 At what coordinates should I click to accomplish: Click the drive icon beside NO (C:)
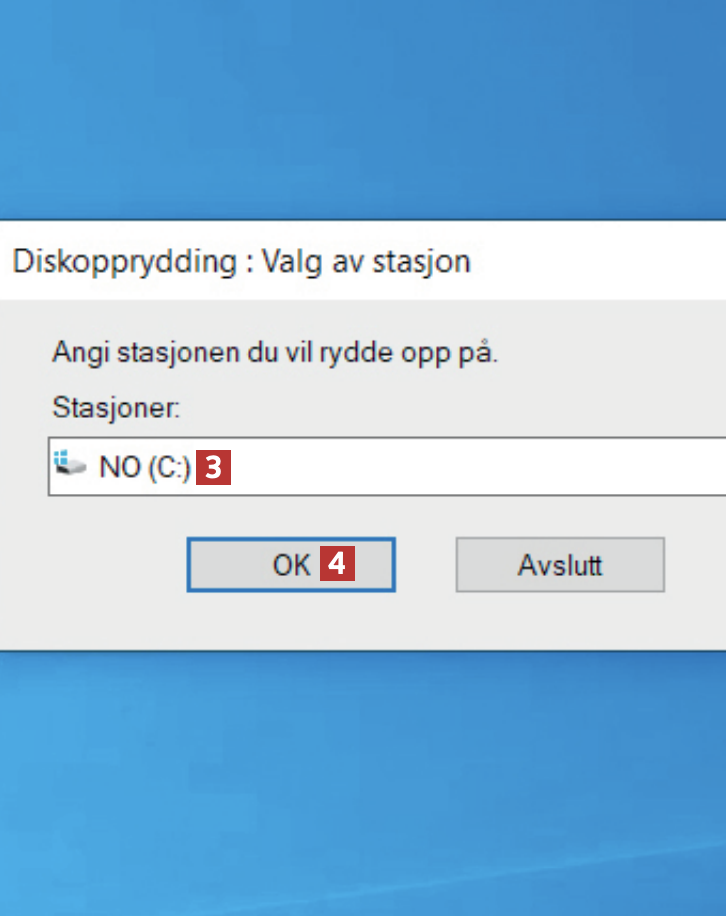[x=70, y=466]
